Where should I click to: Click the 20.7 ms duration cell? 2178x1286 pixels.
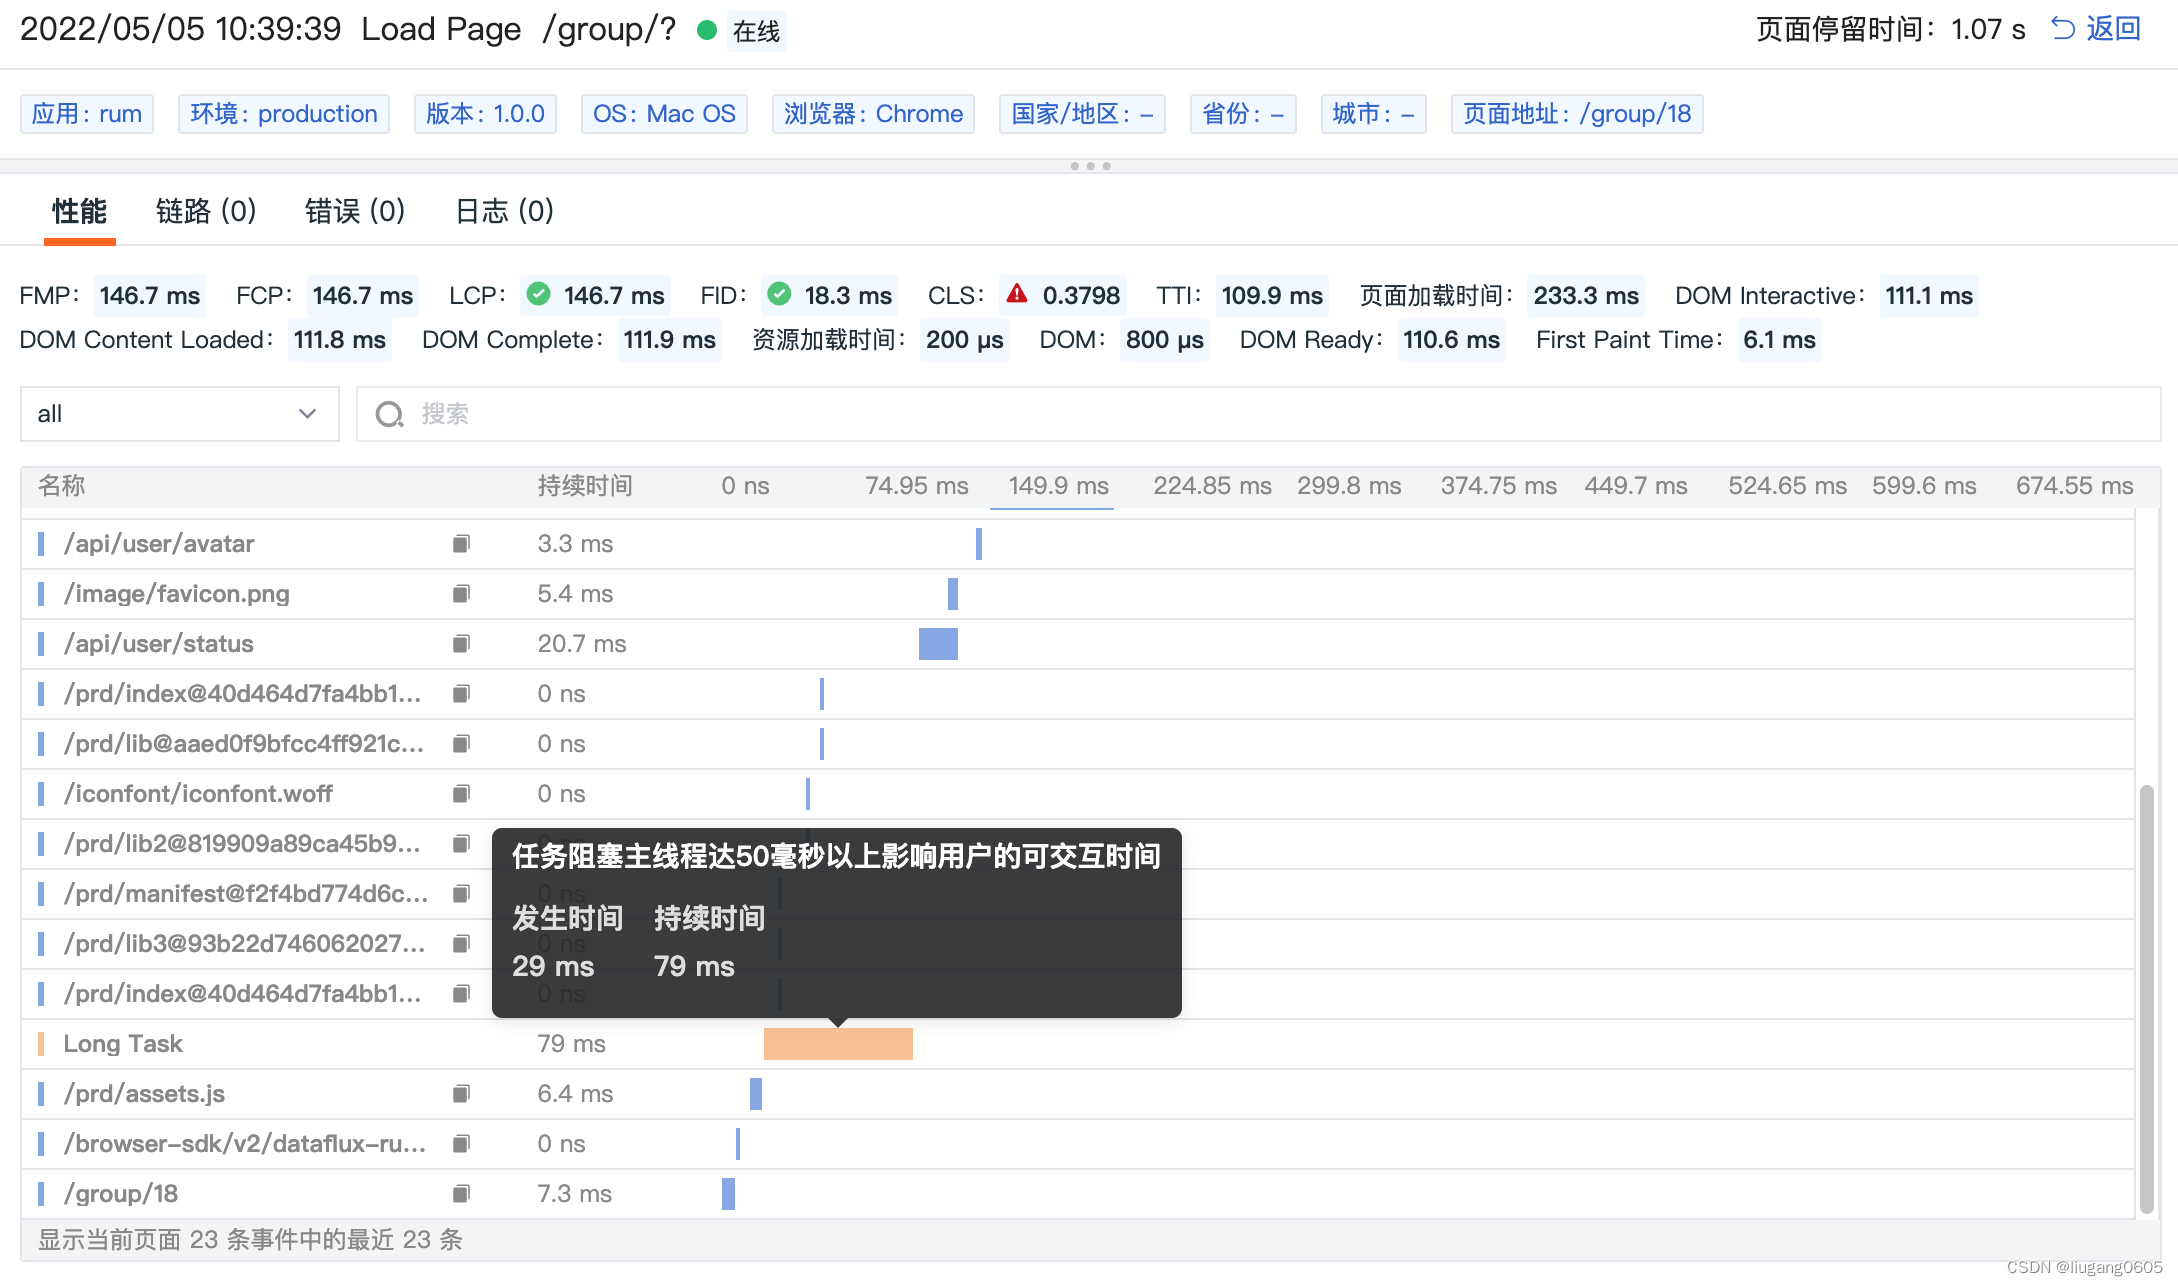click(582, 644)
